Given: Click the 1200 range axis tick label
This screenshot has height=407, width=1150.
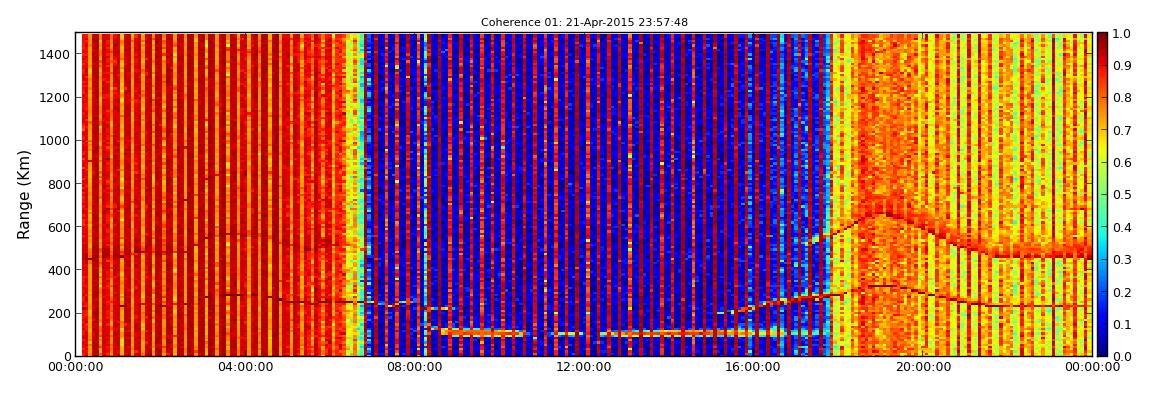Looking at the screenshot, I should [56, 98].
